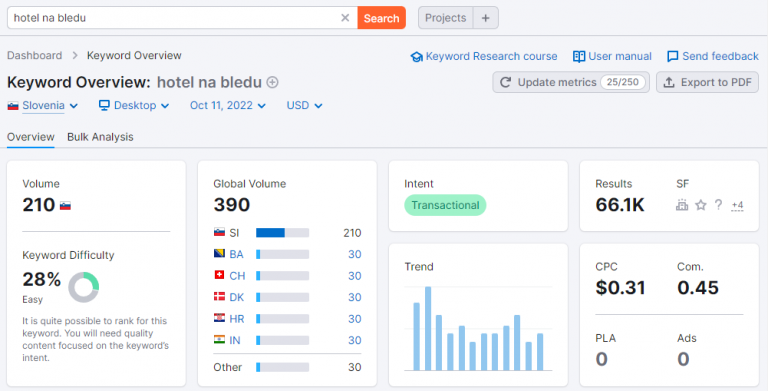Click the Keyword Difficulty donut chart
This screenshot has width=768, height=391.
tap(83, 287)
